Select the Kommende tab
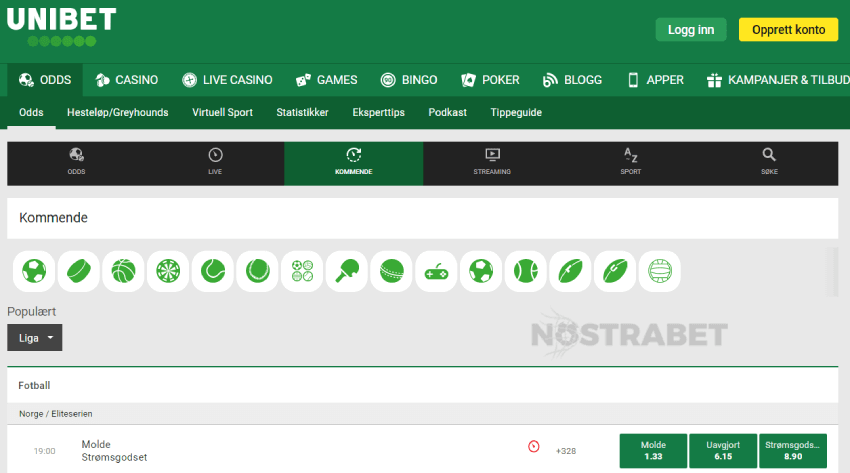 pyautogui.click(x=353, y=163)
